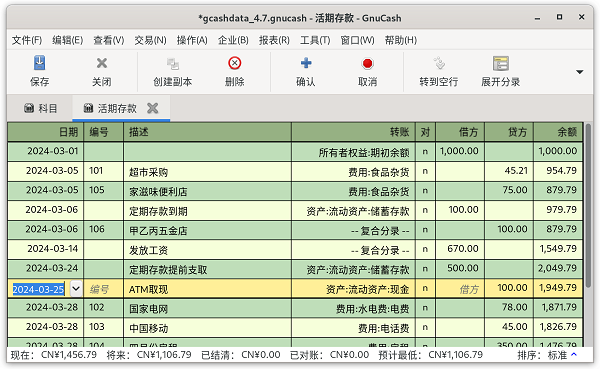Open the toolbar overflow arrow
Image resolution: width=600 pixels, height=369 pixels.
[580, 72]
